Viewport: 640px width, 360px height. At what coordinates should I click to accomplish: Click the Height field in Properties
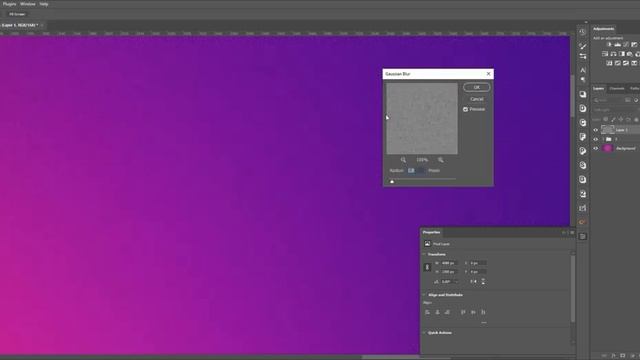point(449,272)
